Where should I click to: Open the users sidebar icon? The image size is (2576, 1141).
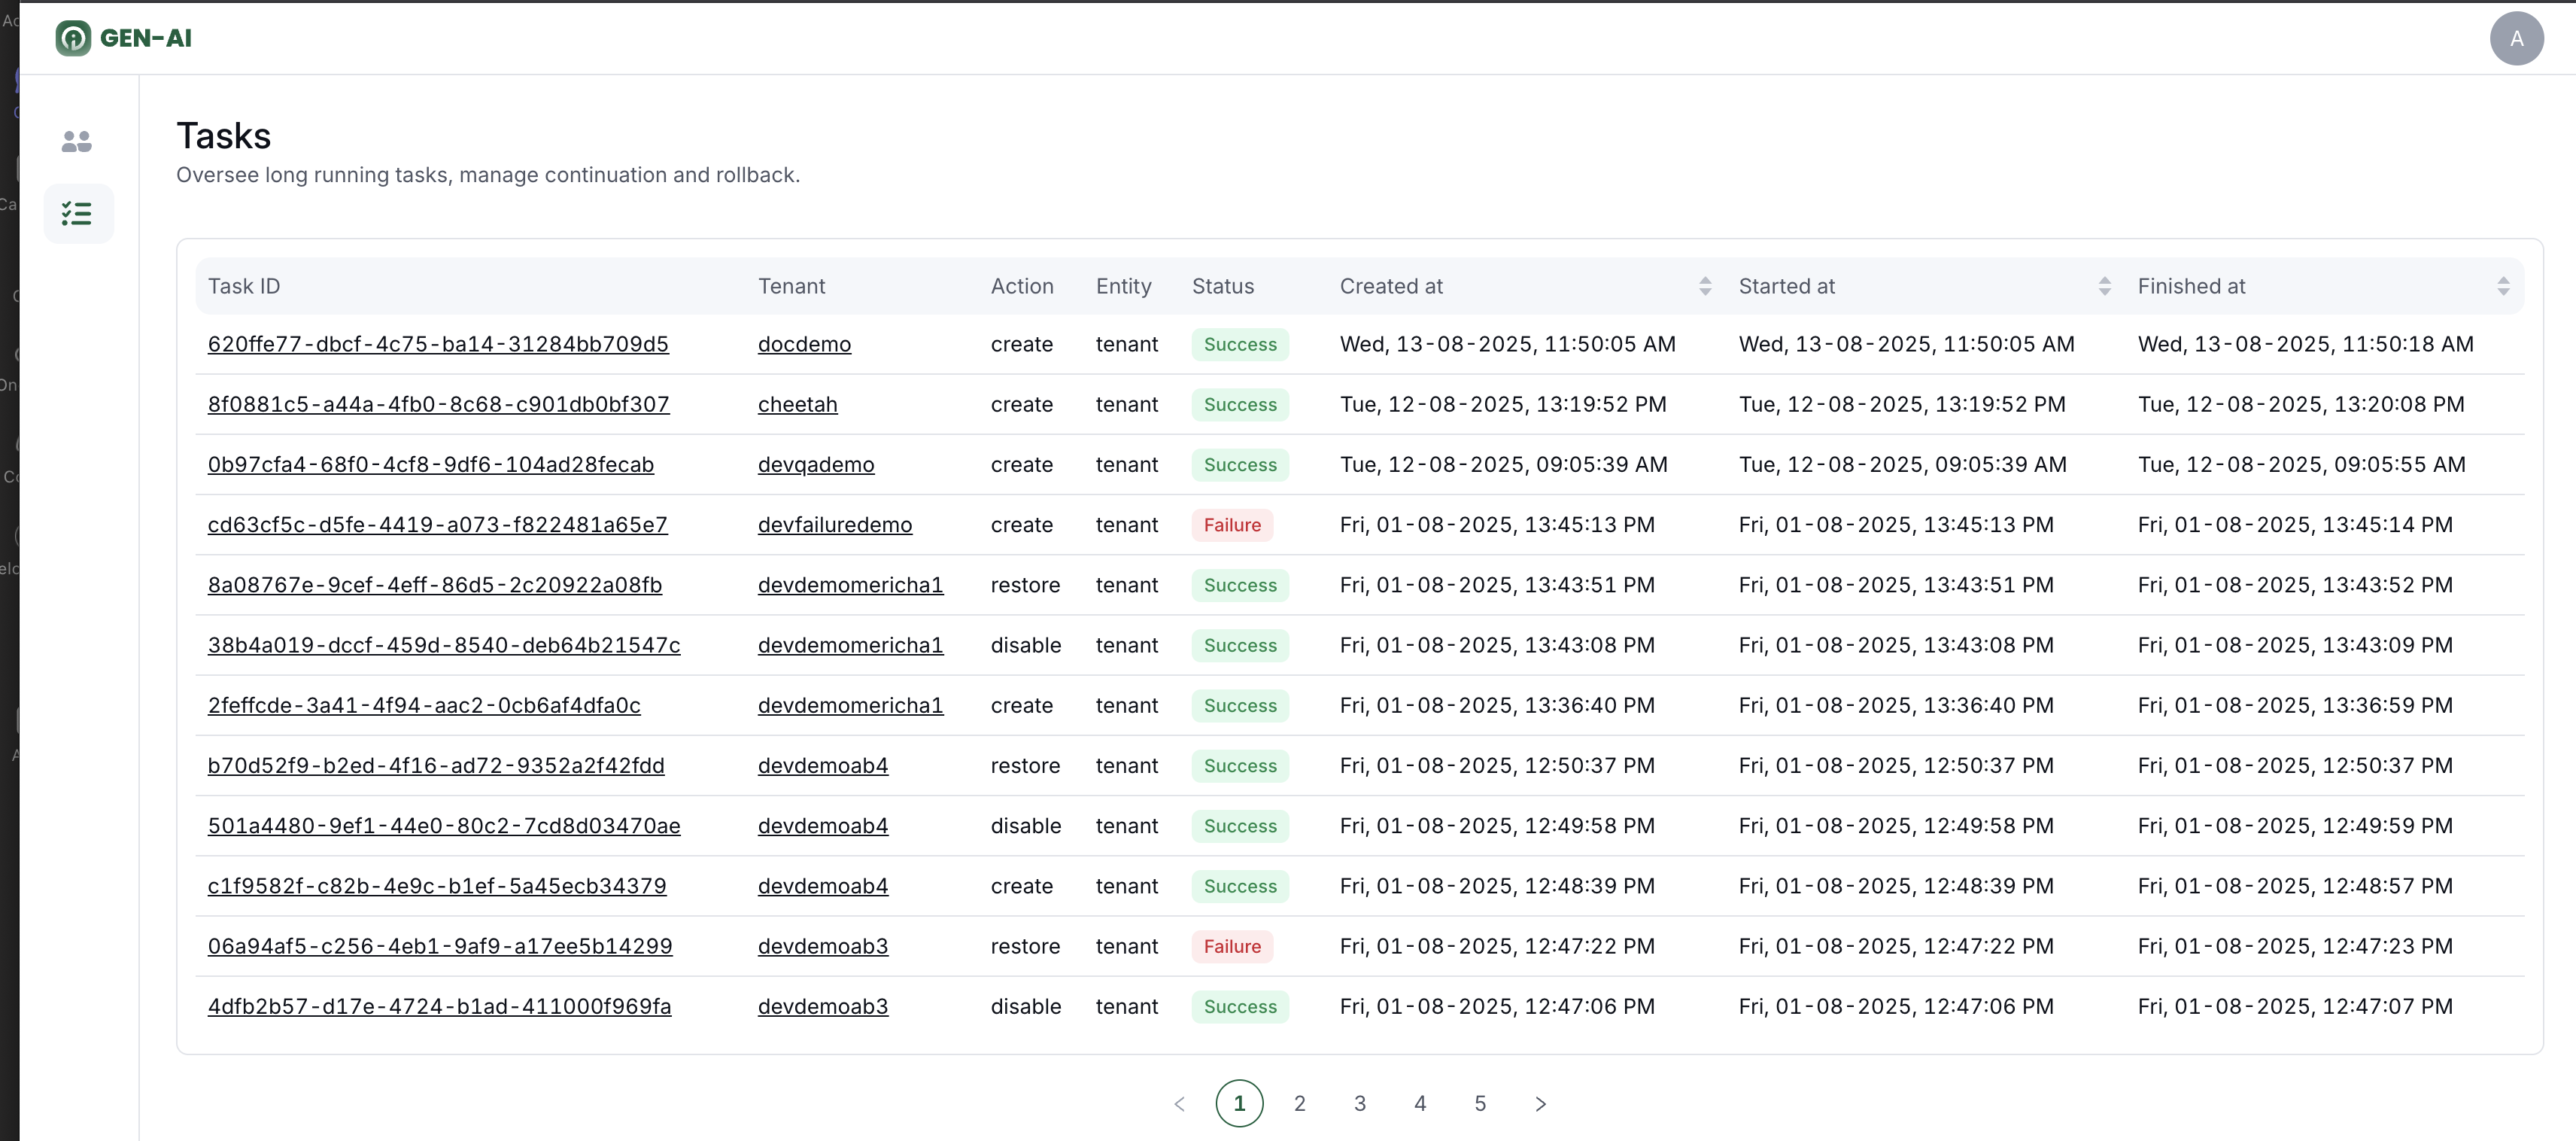(77, 141)
